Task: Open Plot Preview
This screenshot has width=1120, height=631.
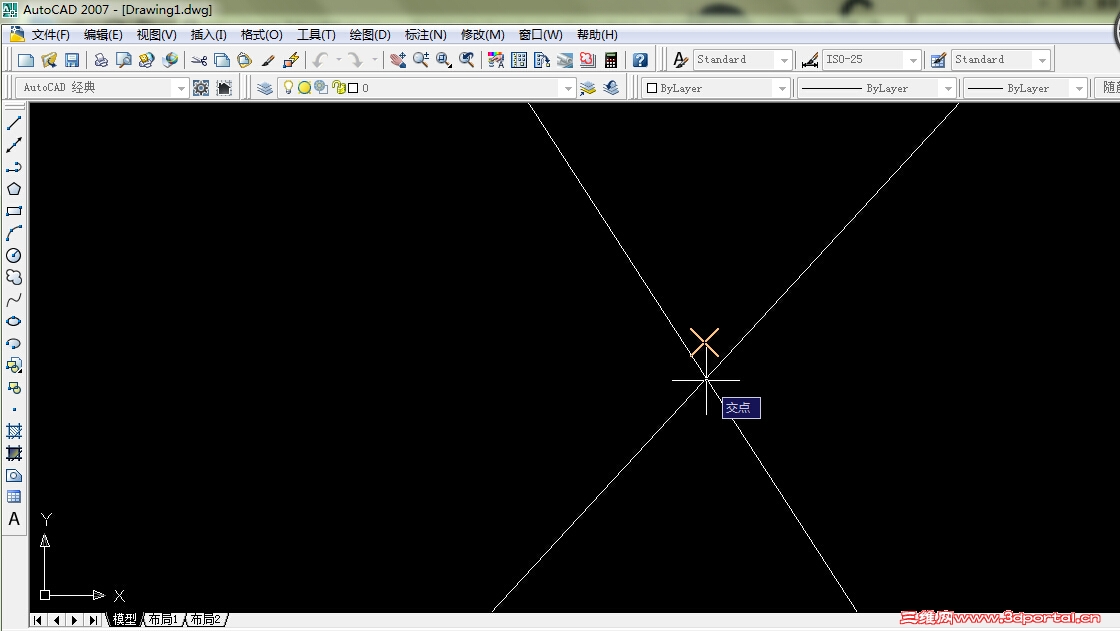Action: pos(124,60)
